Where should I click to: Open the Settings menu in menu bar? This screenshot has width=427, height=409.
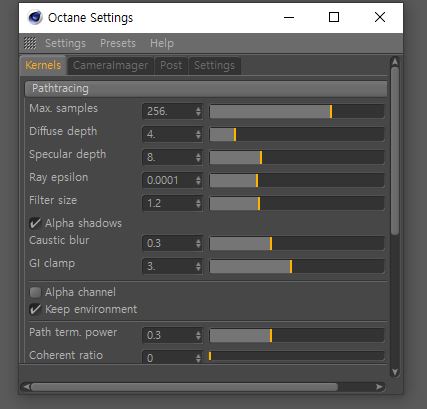point(65,43)
